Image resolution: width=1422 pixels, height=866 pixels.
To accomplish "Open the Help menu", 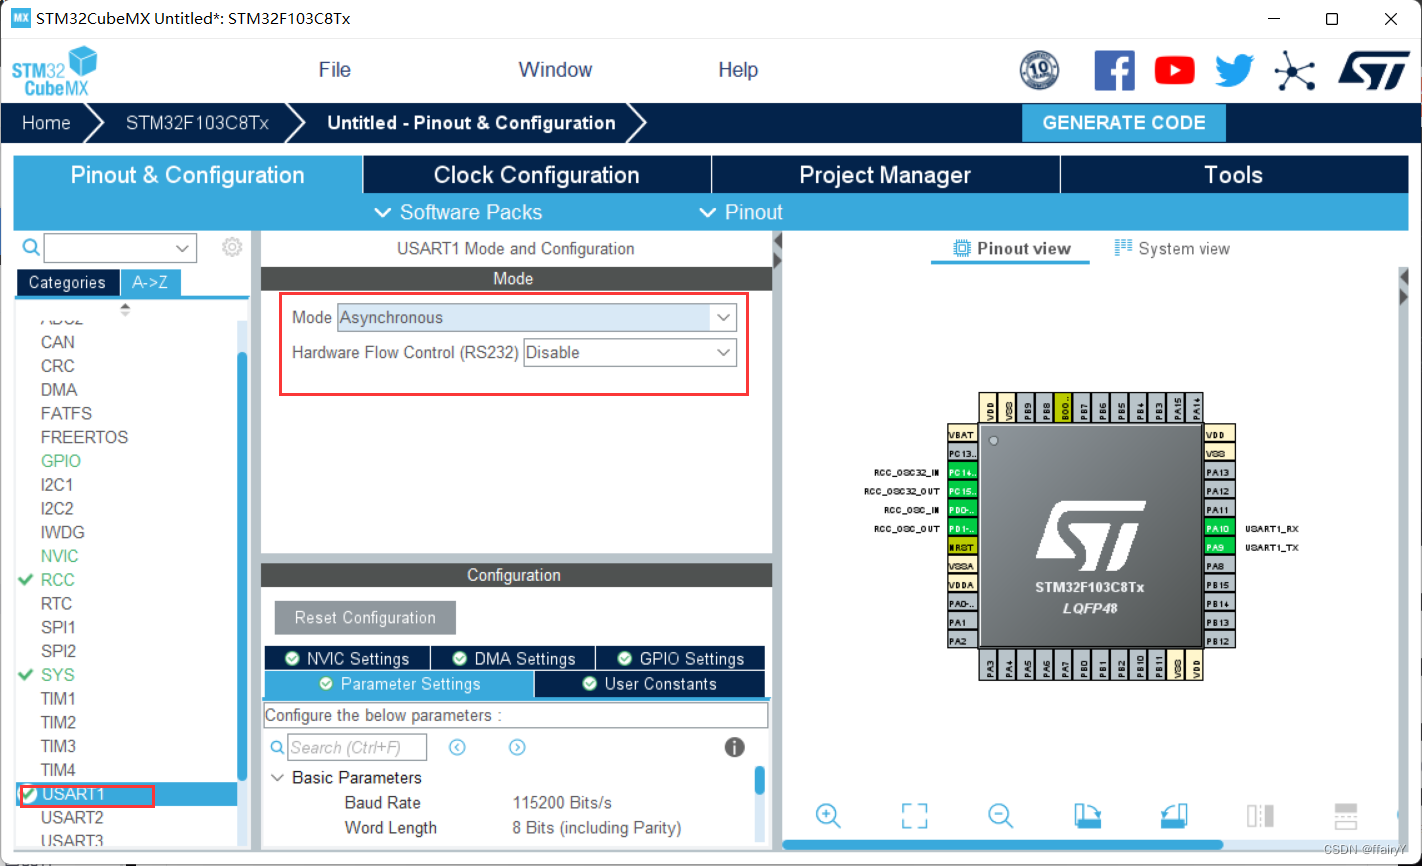I will pos(738,70).
